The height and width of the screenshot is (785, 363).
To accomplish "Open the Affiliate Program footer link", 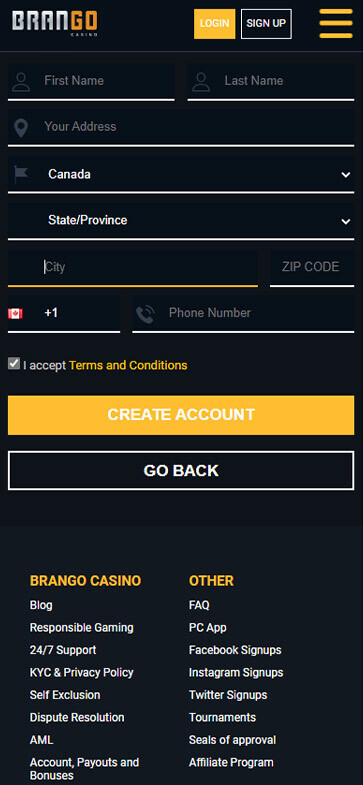I will (231, 762).
